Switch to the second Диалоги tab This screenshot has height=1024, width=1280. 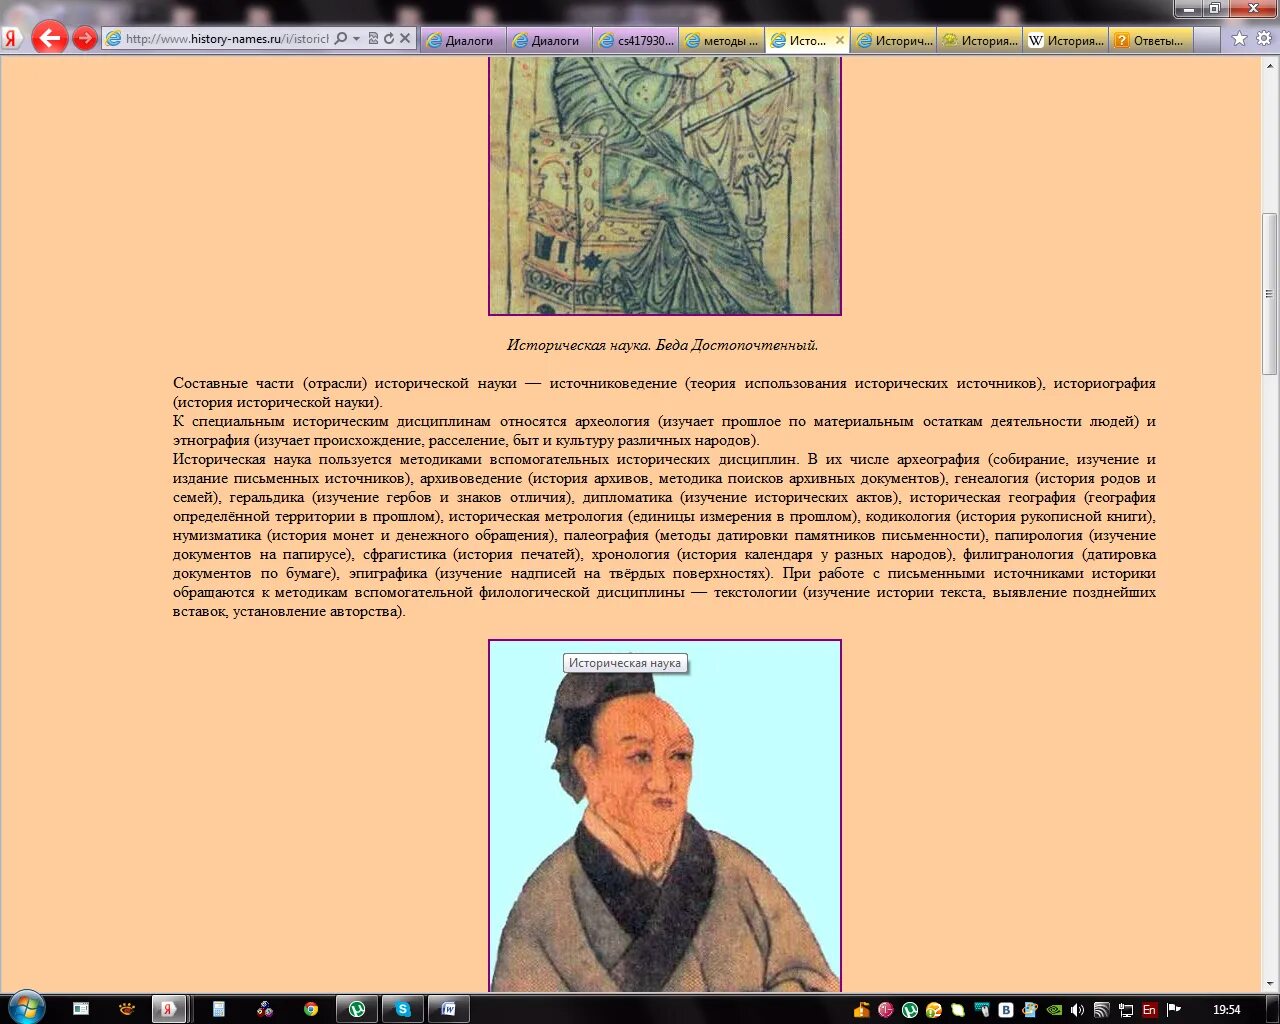click(x=549, y=40)
